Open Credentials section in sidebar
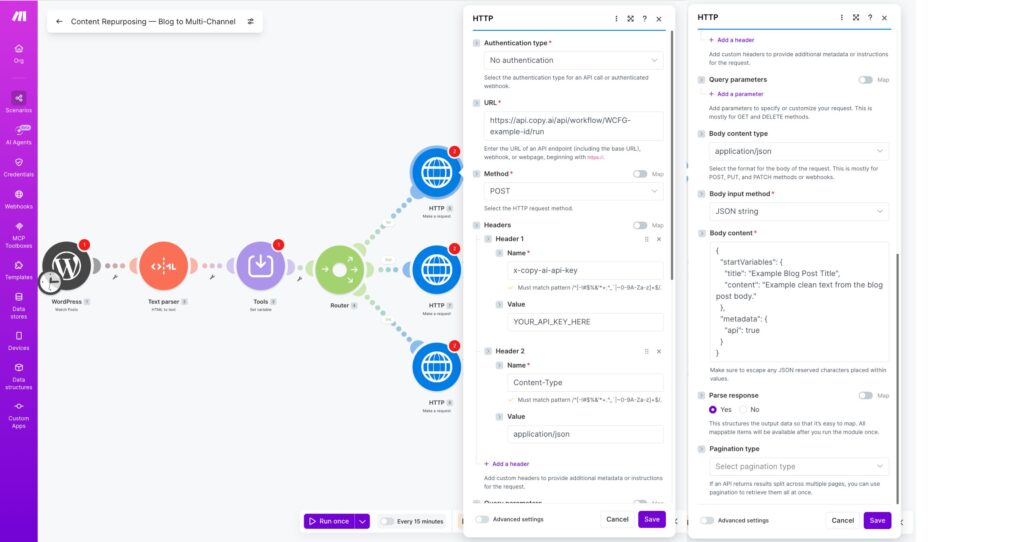The image size is (1024, 542). 19,167
